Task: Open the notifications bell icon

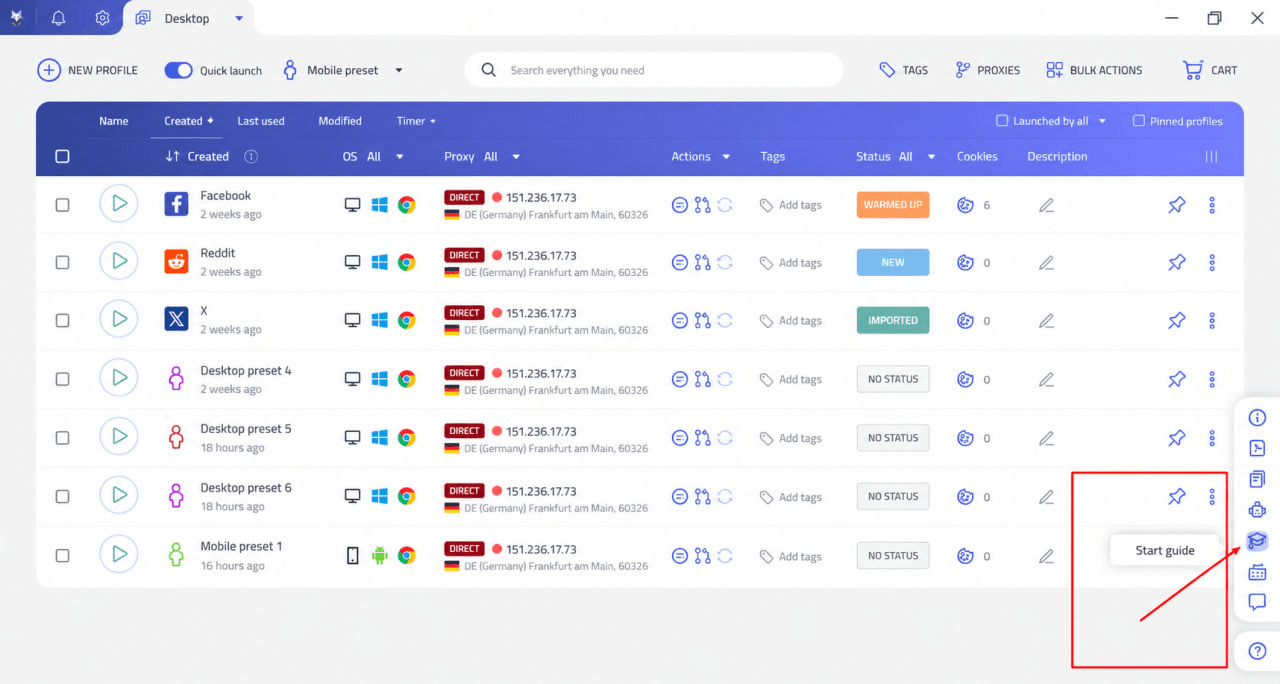Action: 58,18
